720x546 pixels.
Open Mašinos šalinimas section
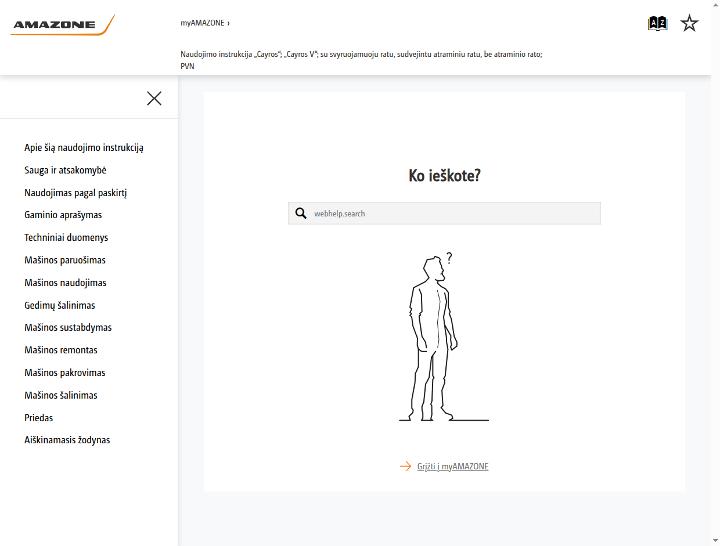pyautogui.click(x=61, y=395)
